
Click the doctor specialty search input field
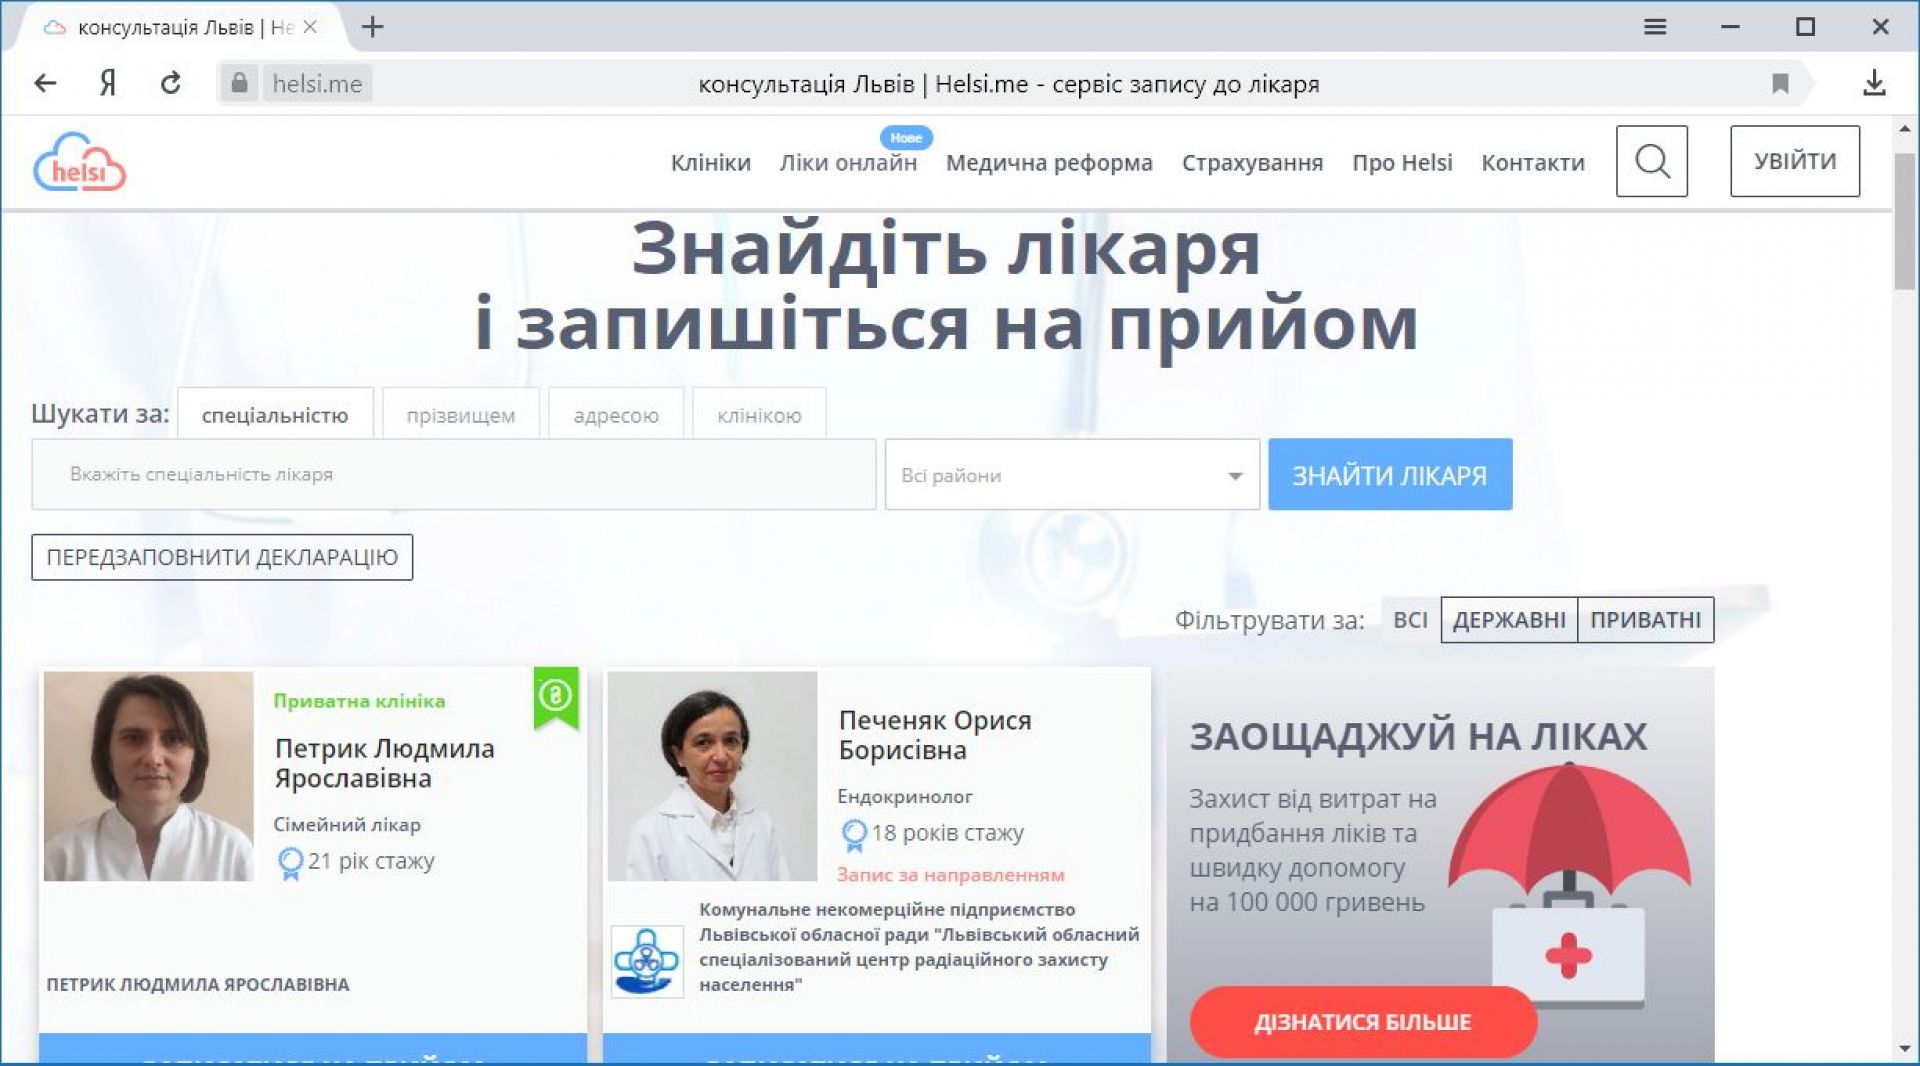[454, 475]
